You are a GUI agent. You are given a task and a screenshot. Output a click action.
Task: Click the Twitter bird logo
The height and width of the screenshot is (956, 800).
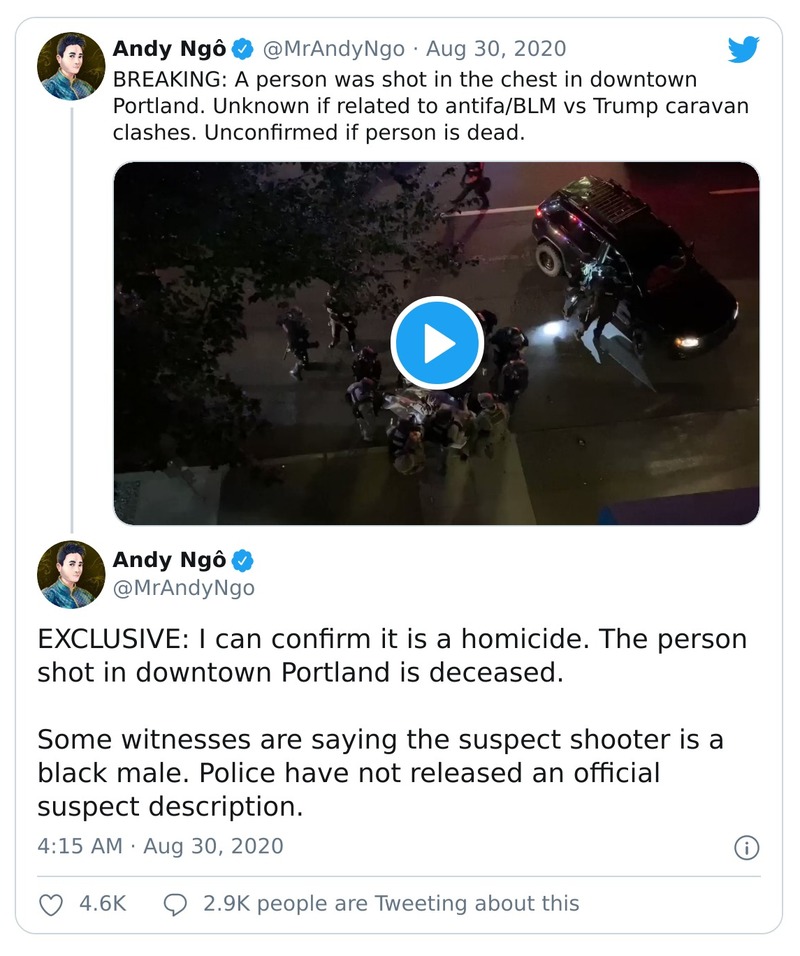click(744, 48)
